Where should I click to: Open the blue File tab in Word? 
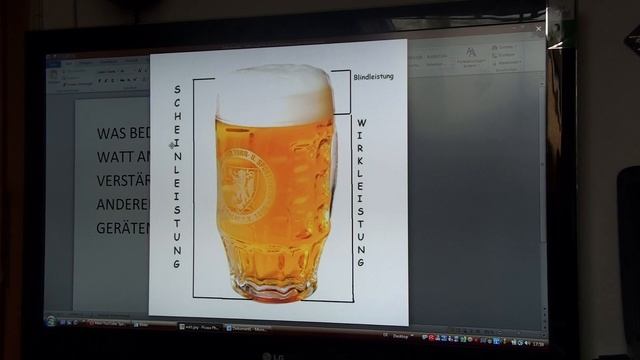[53, 63]
